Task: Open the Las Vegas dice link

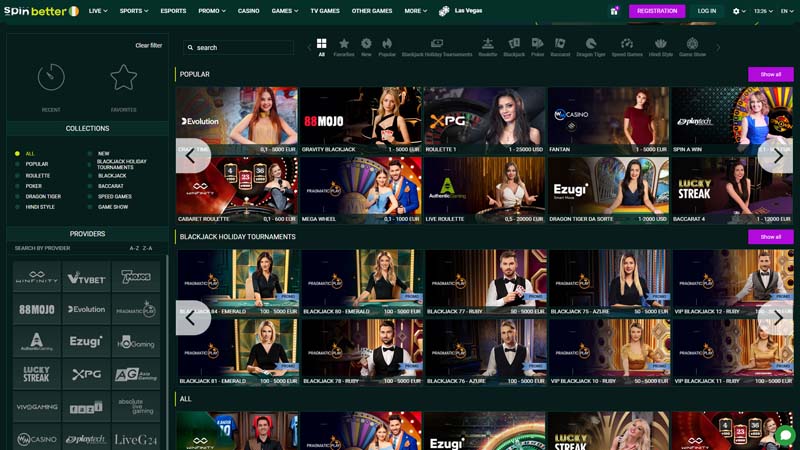Action: pos(461,11)
